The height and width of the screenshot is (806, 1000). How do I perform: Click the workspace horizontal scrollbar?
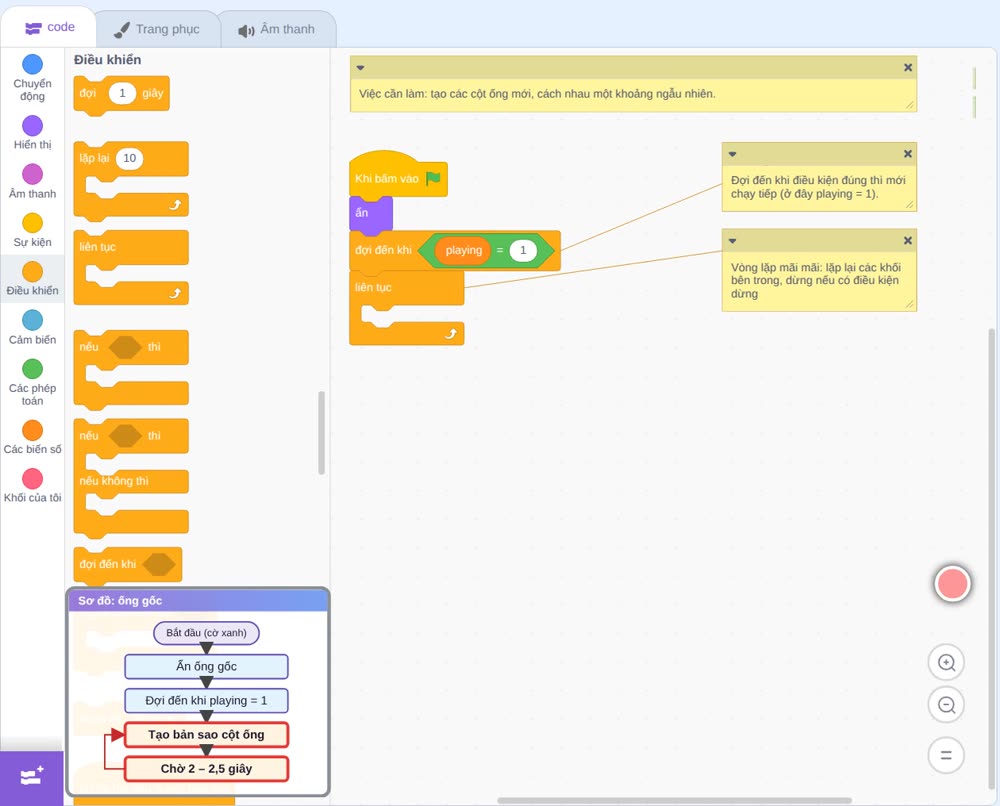(674, 800)
